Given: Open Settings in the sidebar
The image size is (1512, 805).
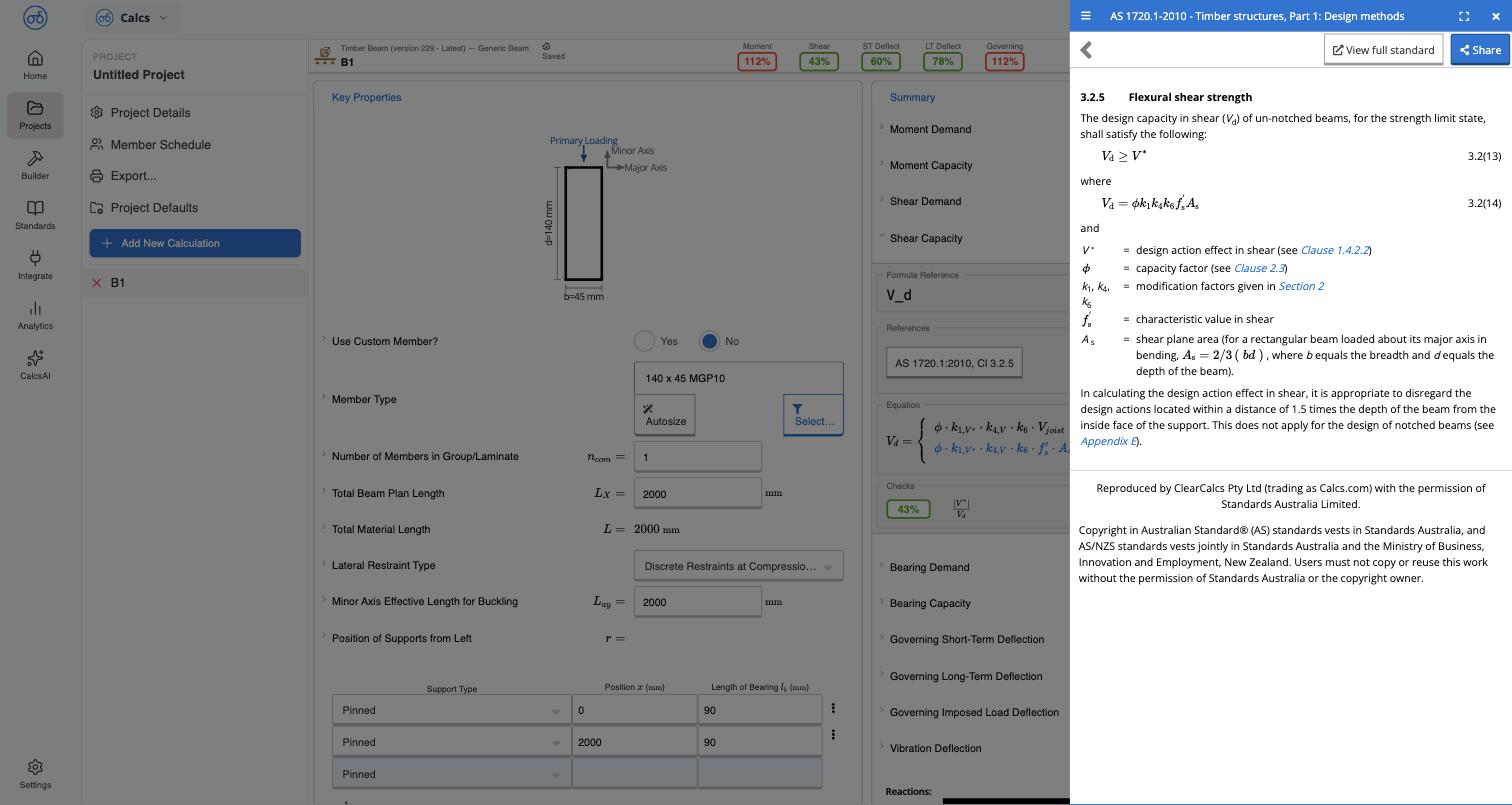Looking at the screenshot, I should point(35,774).
